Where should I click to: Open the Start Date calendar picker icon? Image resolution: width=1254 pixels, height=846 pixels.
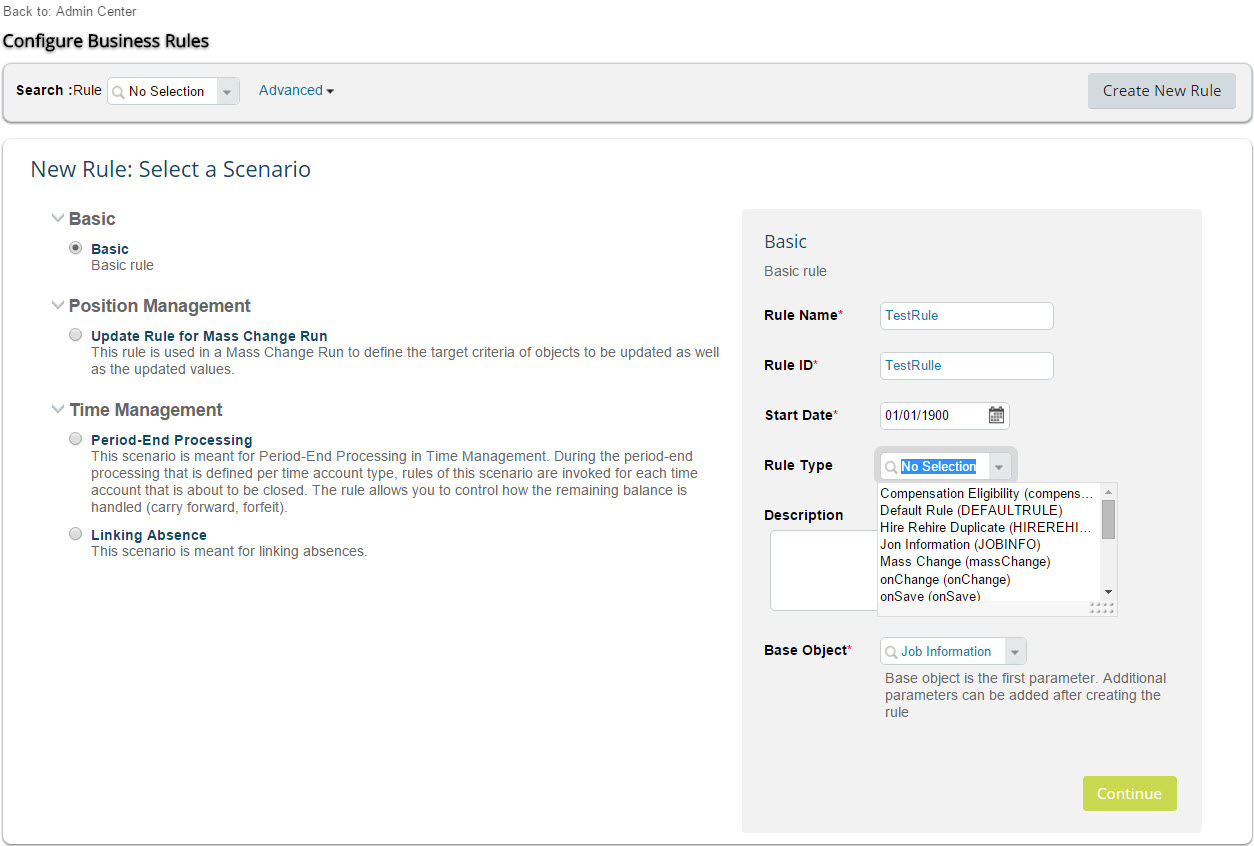click(x=996, y=415)
